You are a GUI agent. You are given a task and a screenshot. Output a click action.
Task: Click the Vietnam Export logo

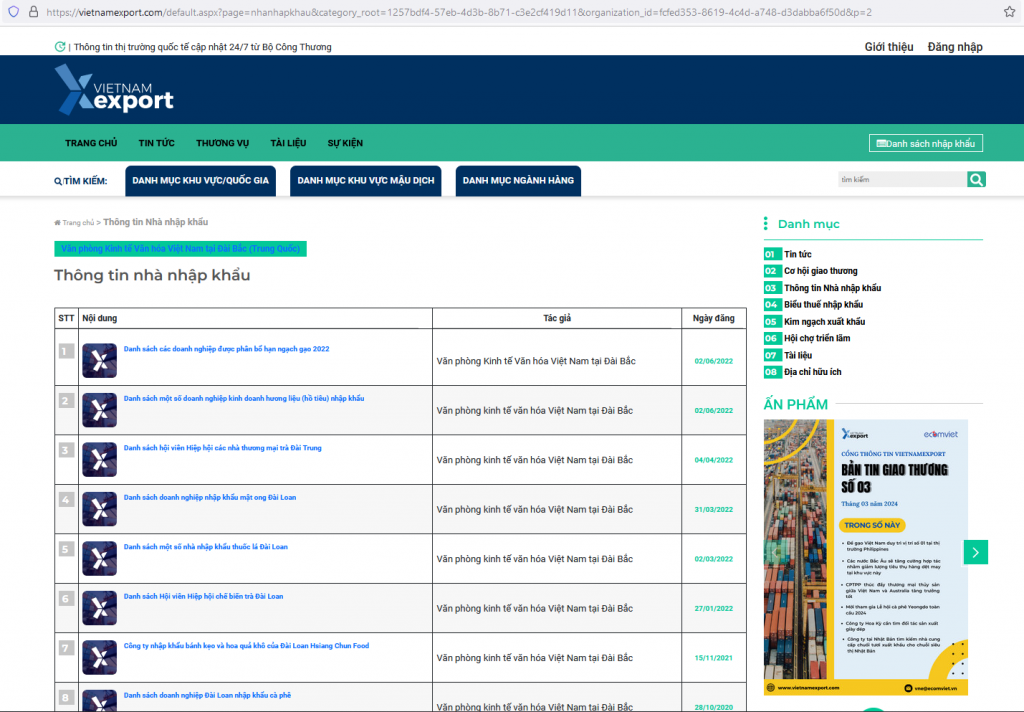point(114,89)
